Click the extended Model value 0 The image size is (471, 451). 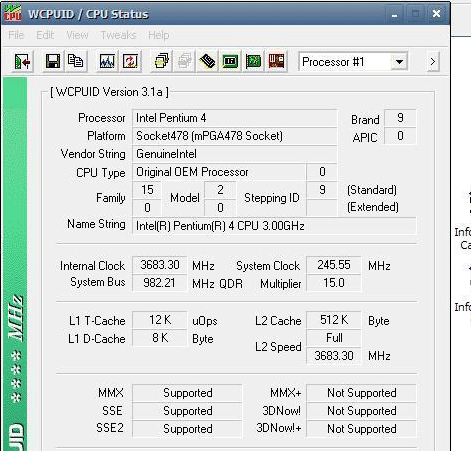220,208
